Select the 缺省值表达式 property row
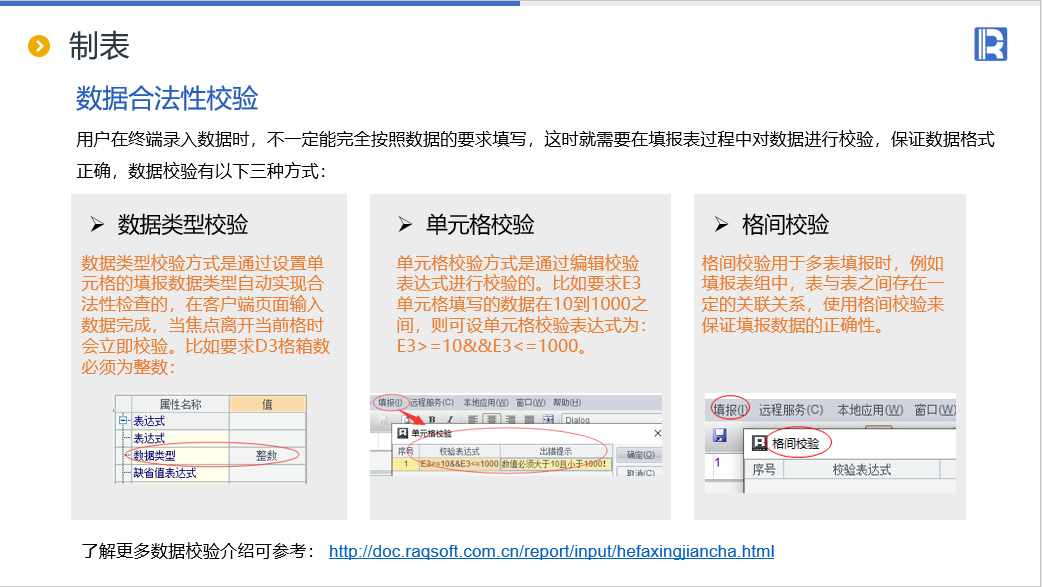The image size is (1042, 587). 211,473
